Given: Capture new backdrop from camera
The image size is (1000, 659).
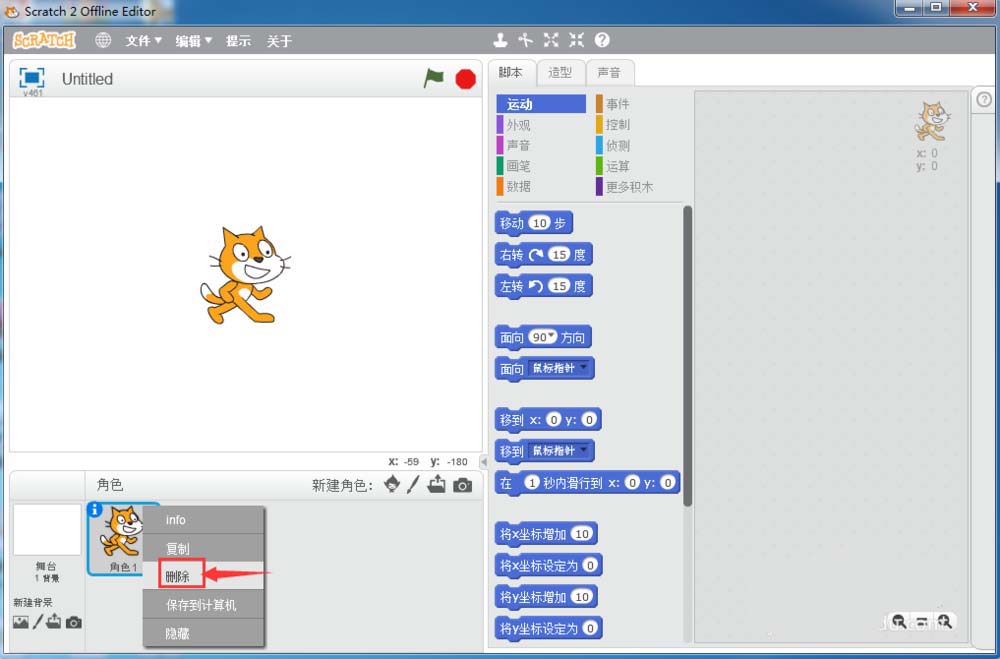Looking at the screenshot, I should (x=74, y=622).
